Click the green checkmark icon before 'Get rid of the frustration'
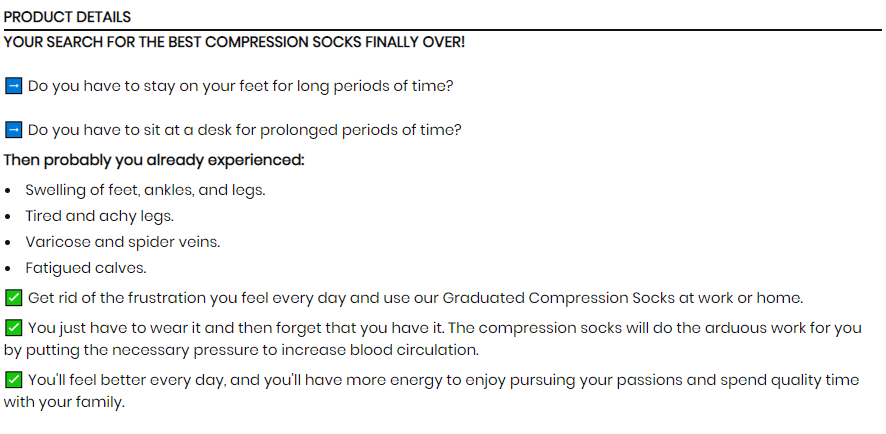The width and height of the screenshot is (886, 434). [14, 298]
